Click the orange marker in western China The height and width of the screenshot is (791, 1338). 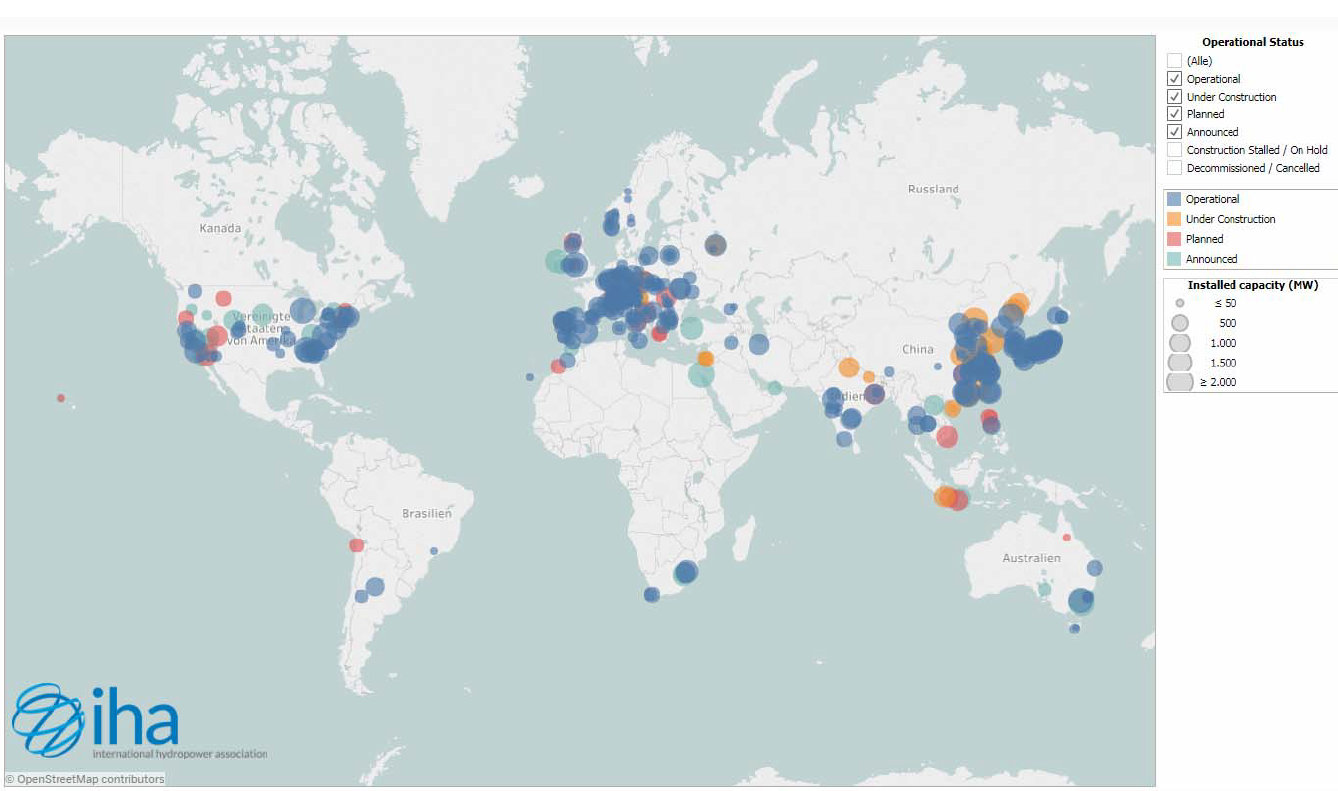[x=849, y=369]
